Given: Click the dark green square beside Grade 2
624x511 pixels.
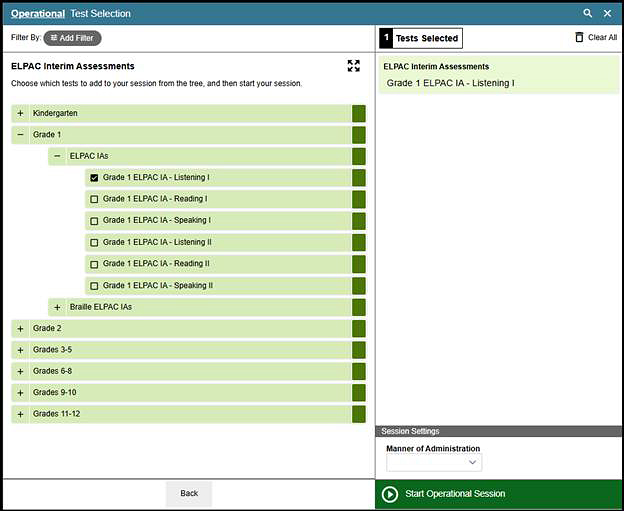Looking at the screenshot, I should tap(359, 329).
